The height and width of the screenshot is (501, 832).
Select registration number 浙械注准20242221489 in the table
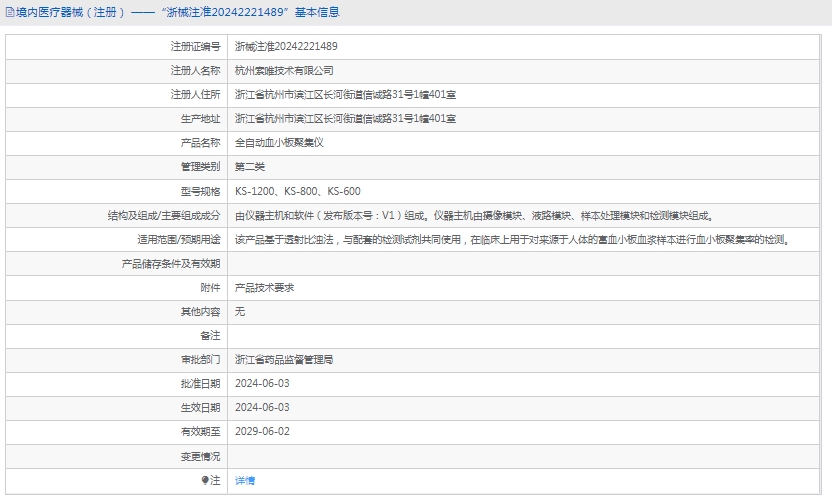tap(286, 47)
